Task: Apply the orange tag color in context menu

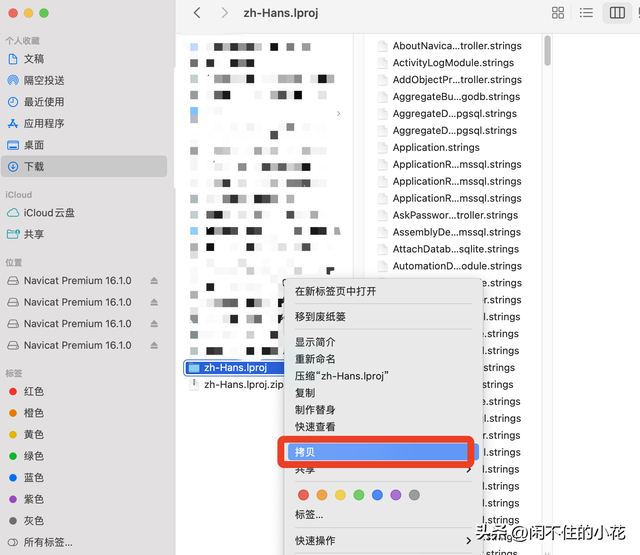Action: 322,495
